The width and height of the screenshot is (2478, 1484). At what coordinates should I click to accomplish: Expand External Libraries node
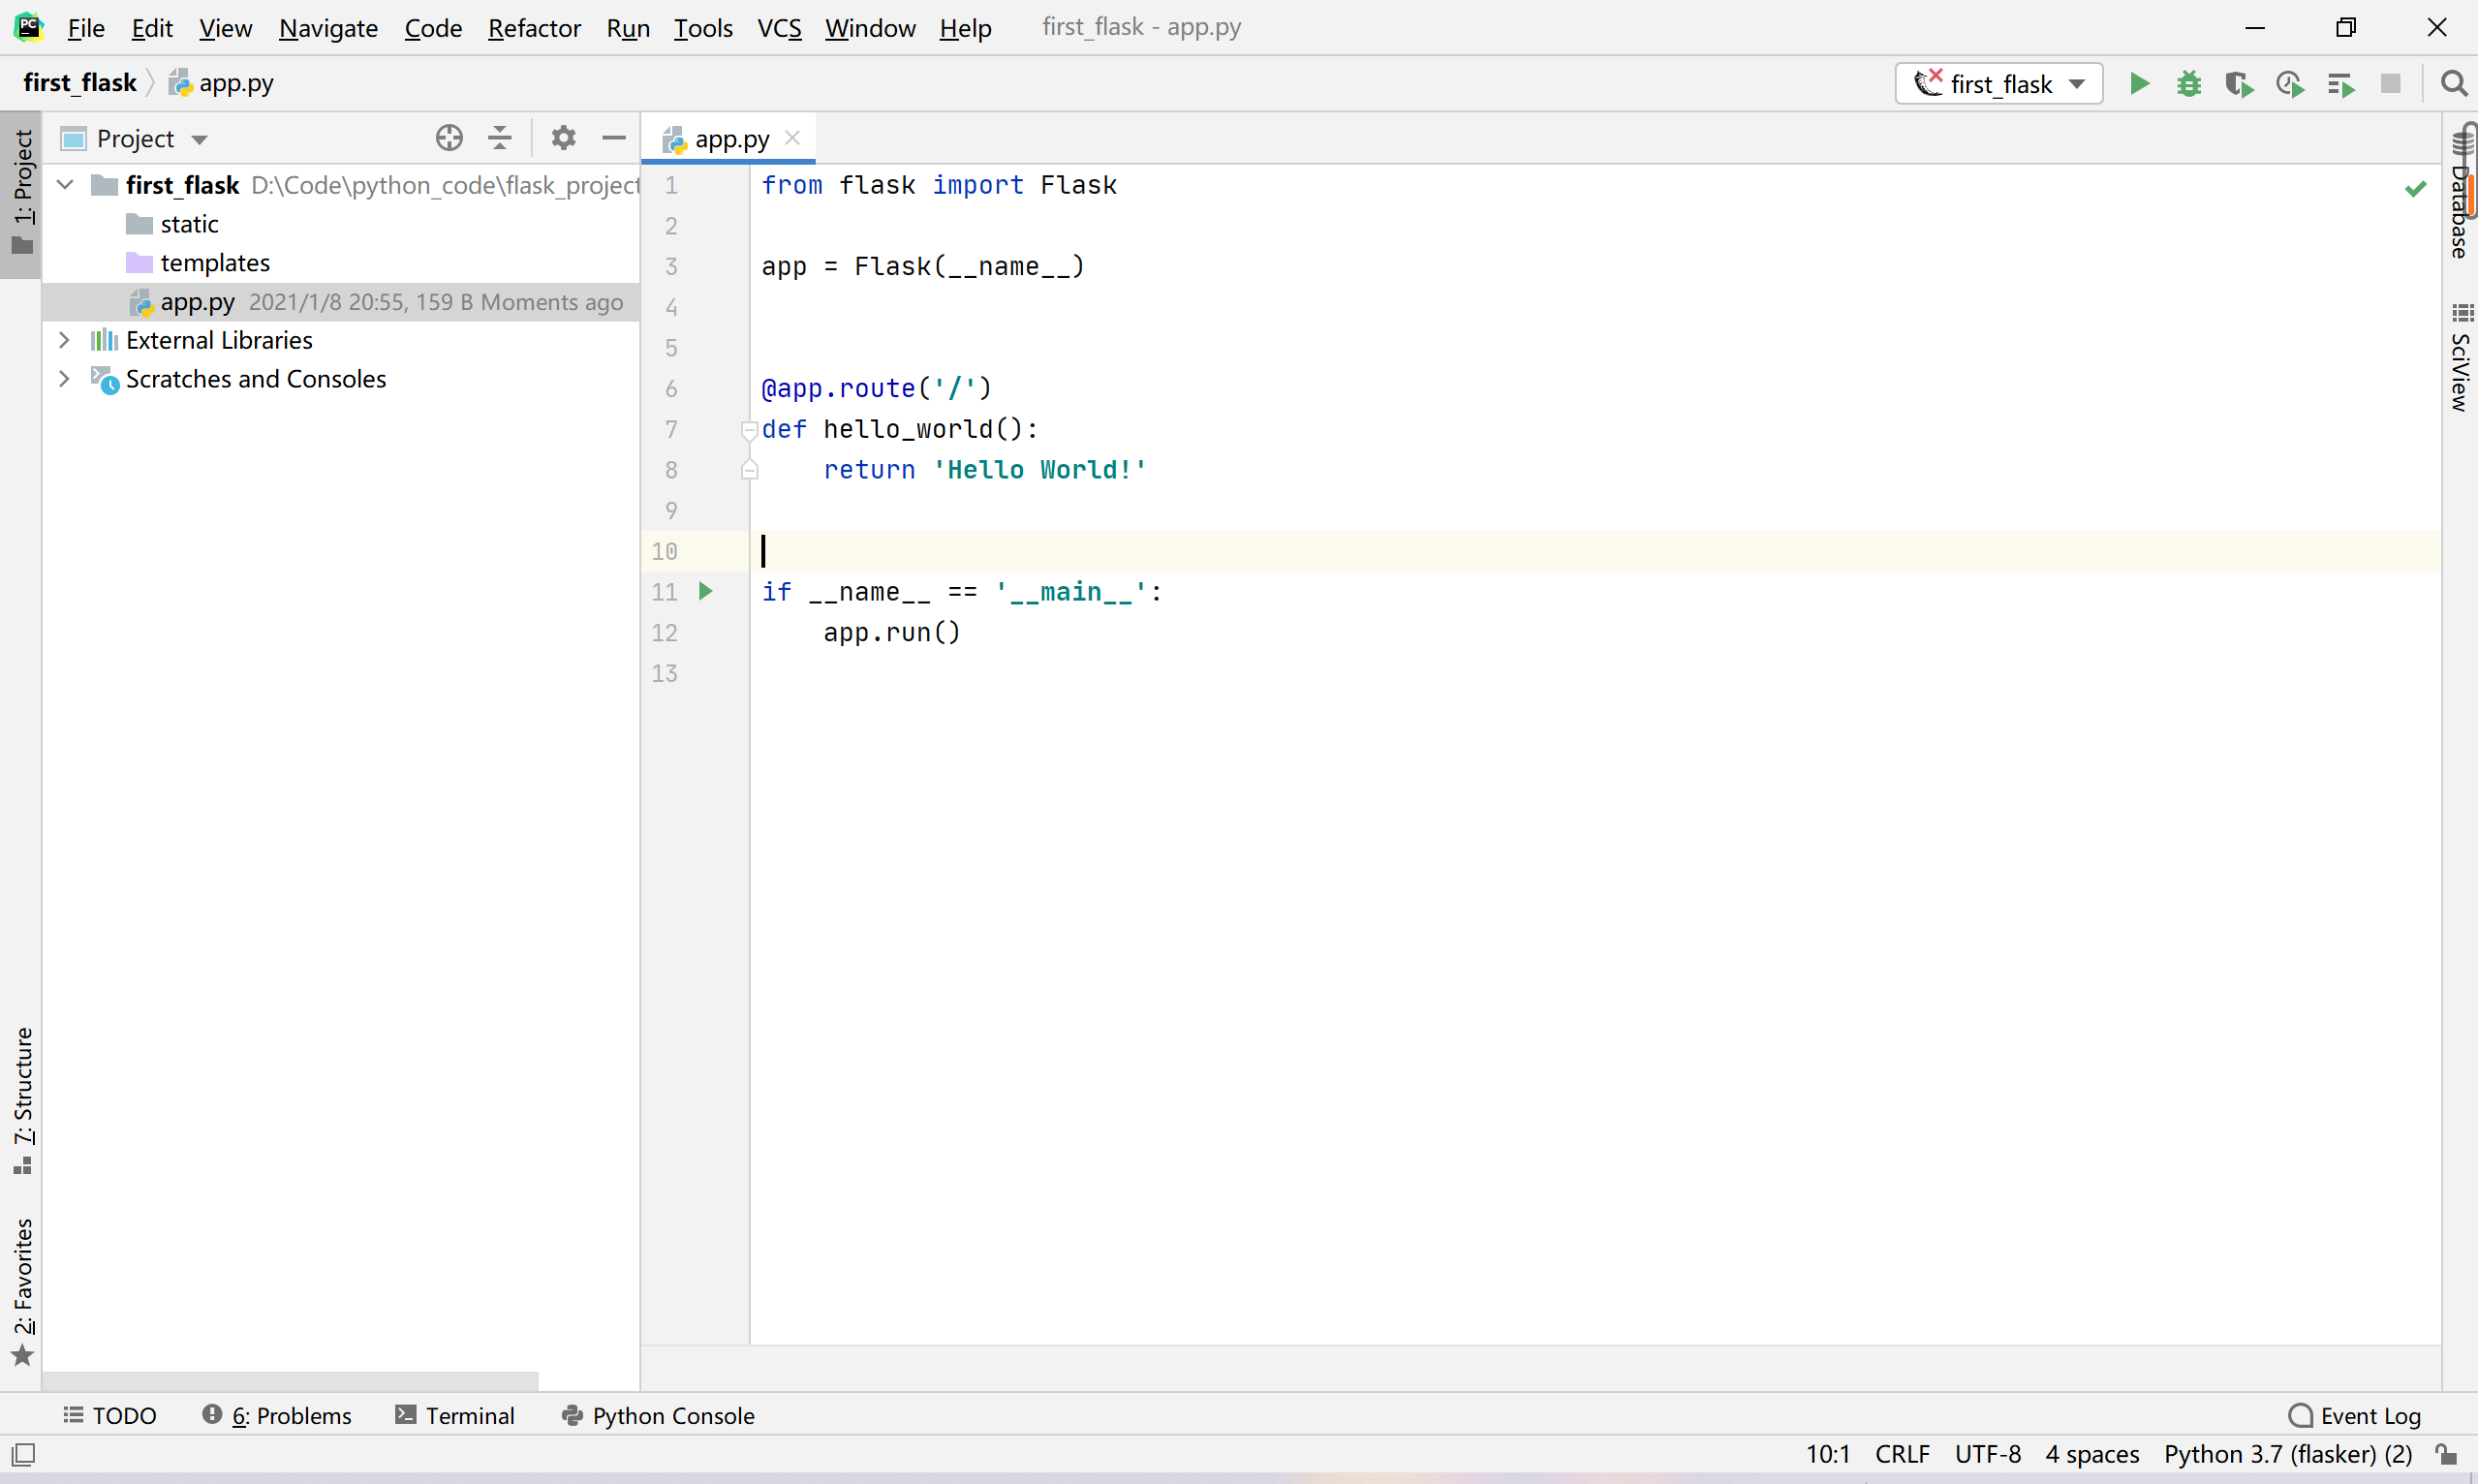click(65, 340)
